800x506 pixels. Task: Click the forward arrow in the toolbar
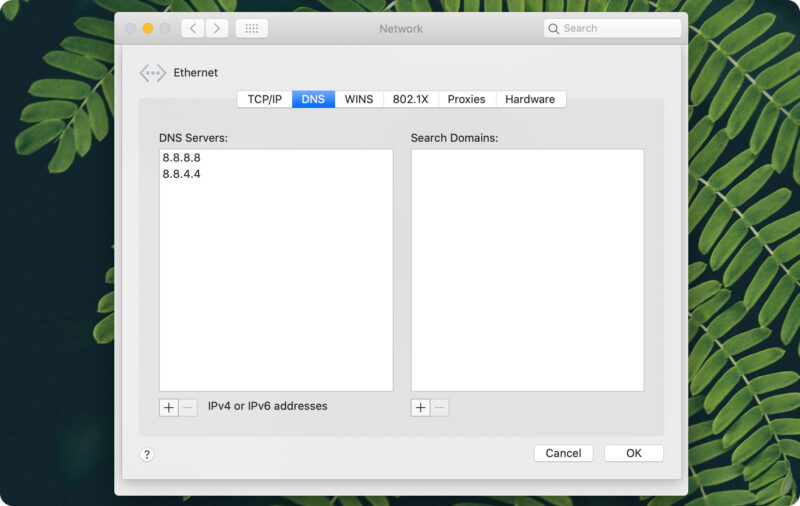[217, 29]
